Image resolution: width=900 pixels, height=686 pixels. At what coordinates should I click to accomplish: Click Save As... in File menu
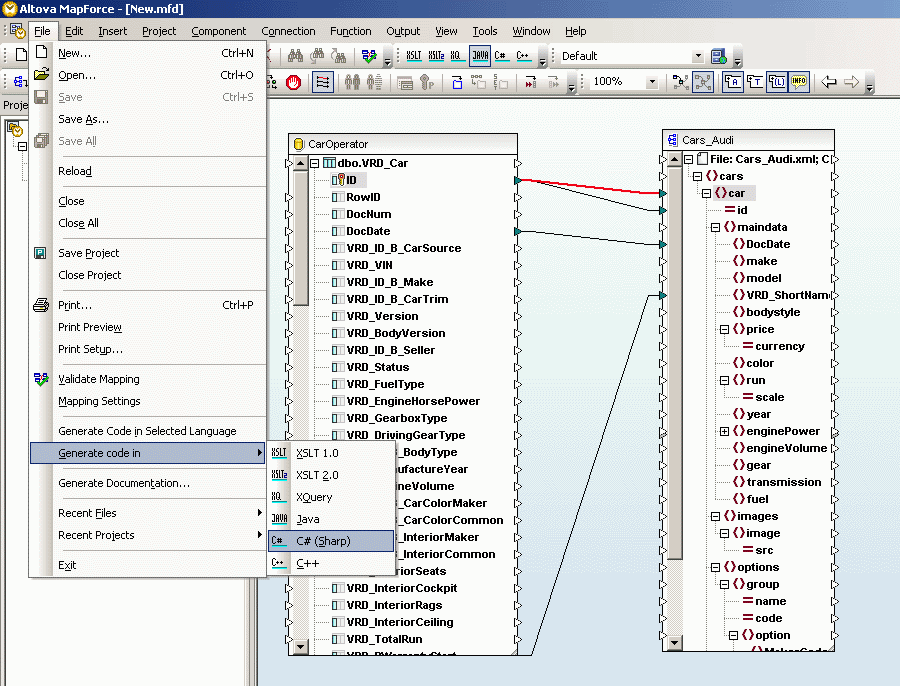pyautogui.click(x=148, y=119)
